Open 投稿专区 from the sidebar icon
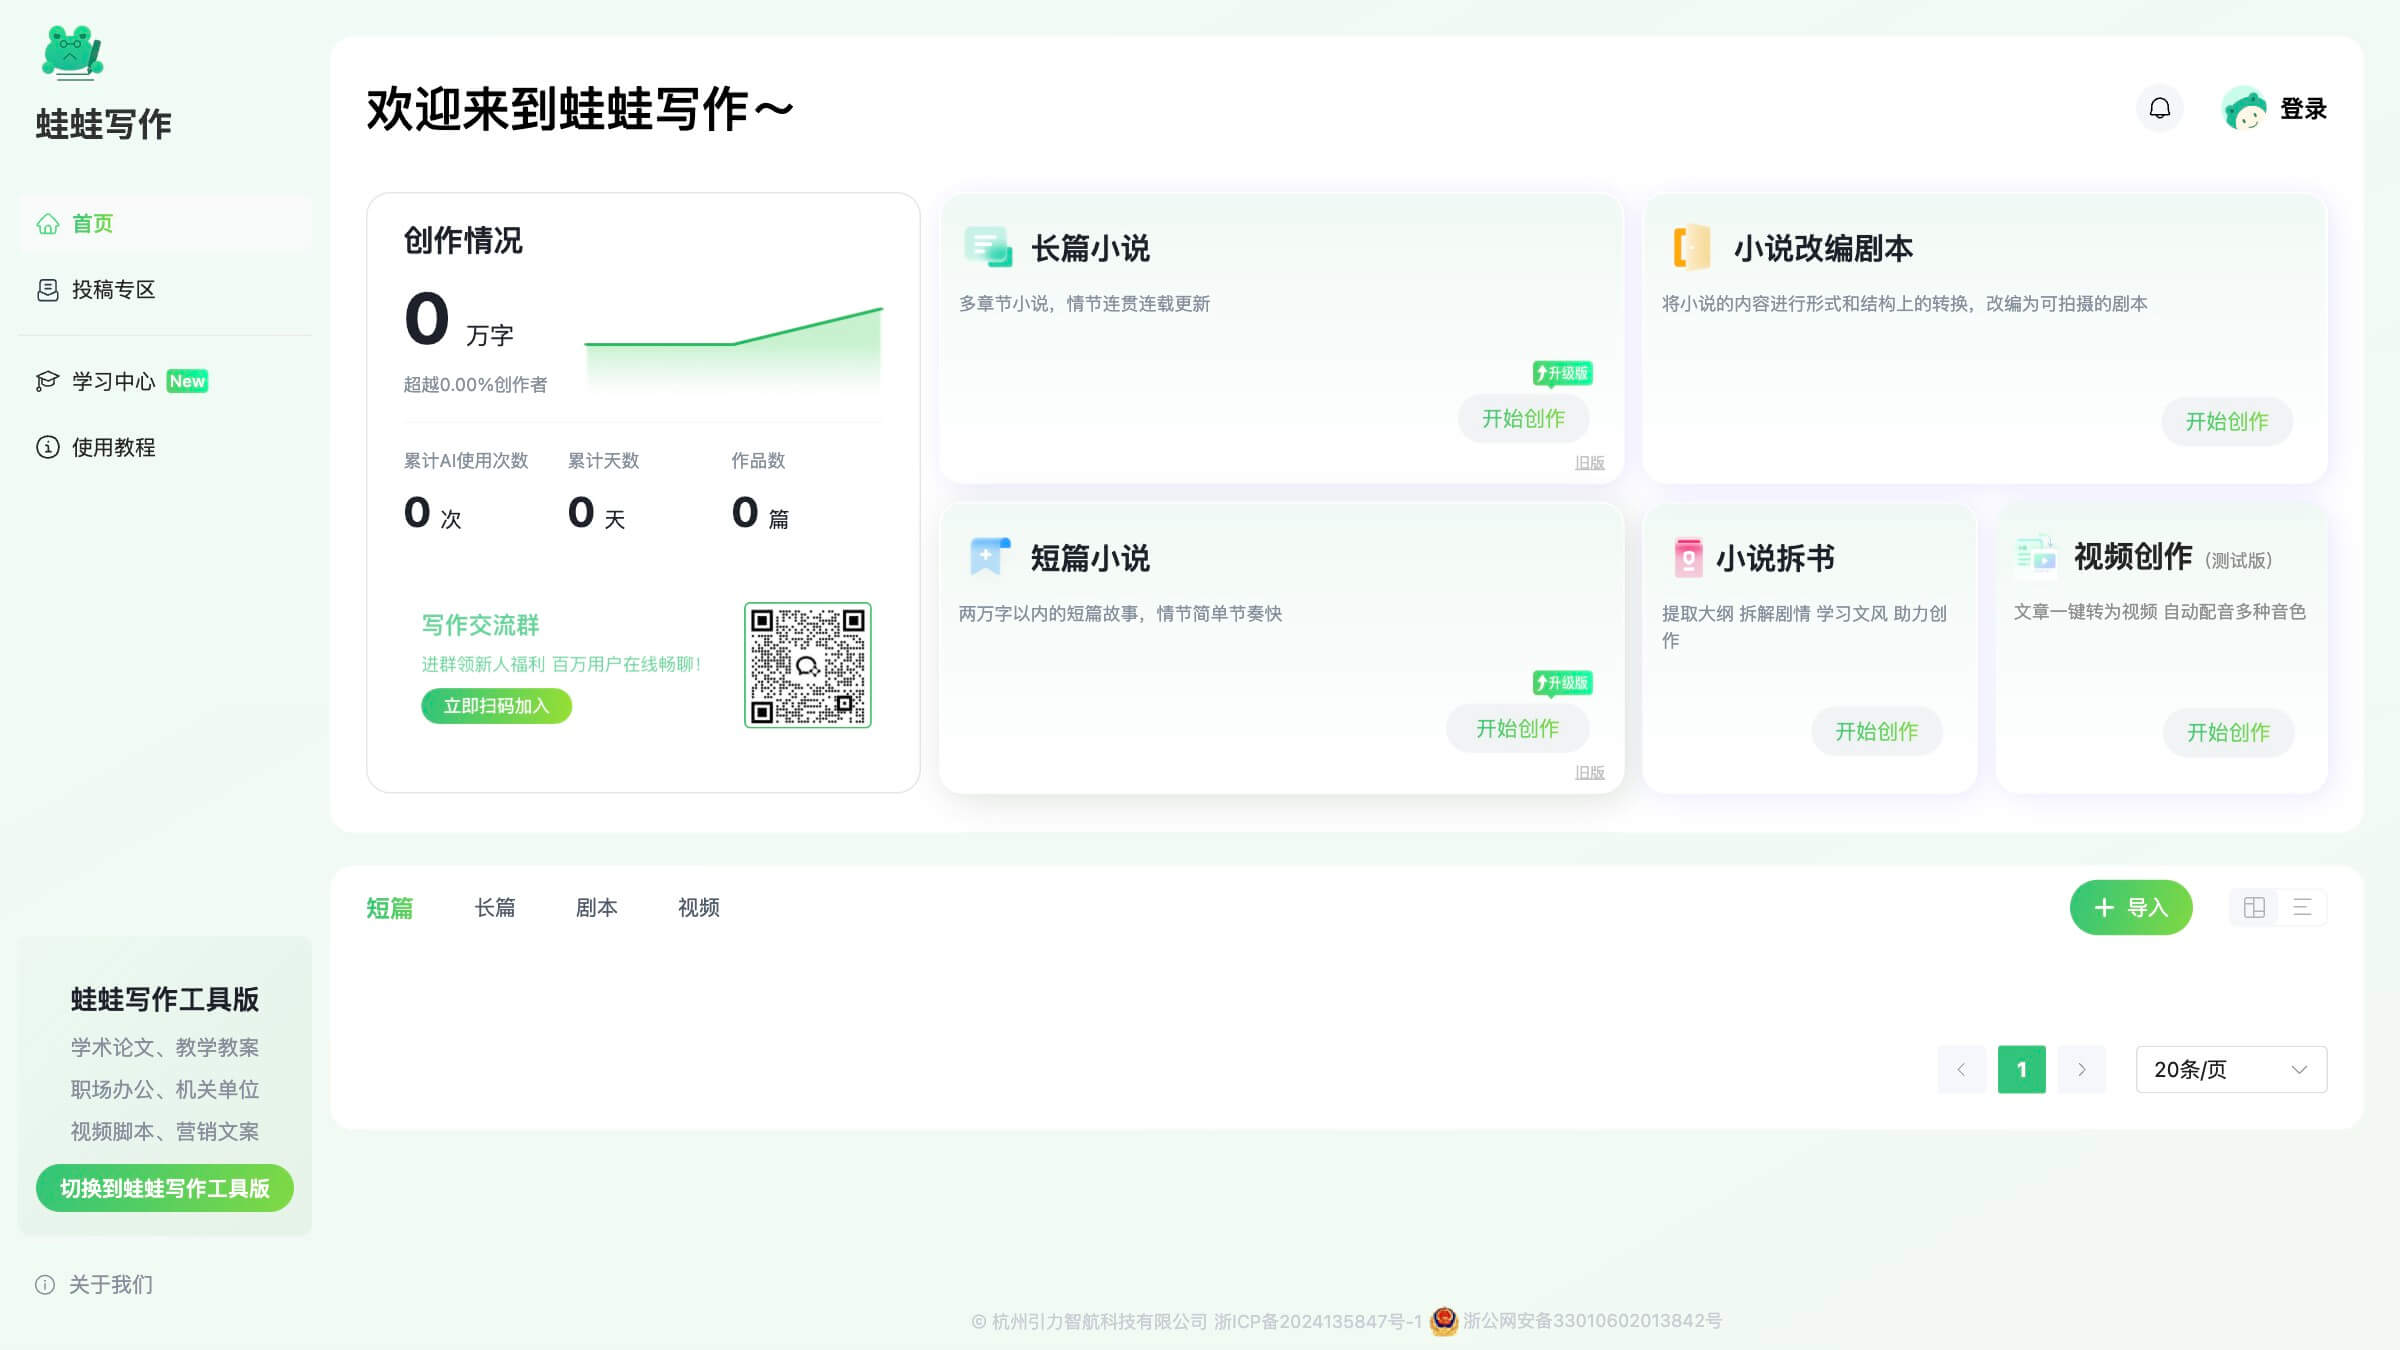 click(x=47, y=290)
